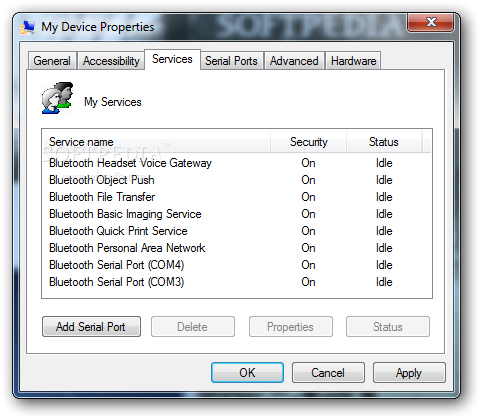This screenshot has height=419, width=481.
Task: Choose Bluetooth Basic Imaging Service entry
Action: pyautogui.click(x=236, y=214)
